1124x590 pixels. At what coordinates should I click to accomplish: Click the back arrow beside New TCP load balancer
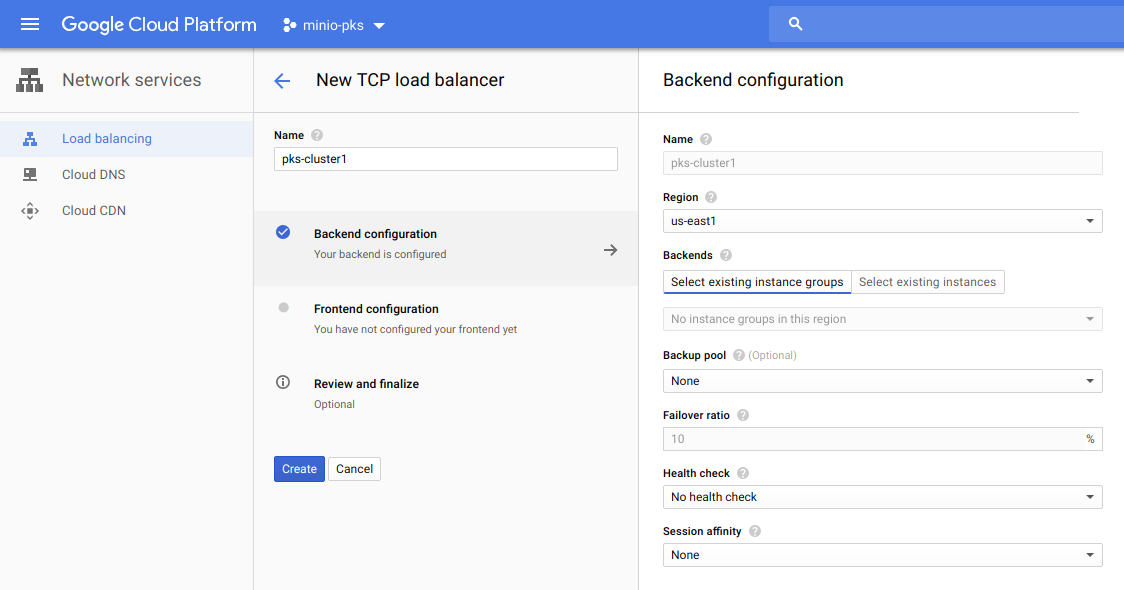coord(282,81)
